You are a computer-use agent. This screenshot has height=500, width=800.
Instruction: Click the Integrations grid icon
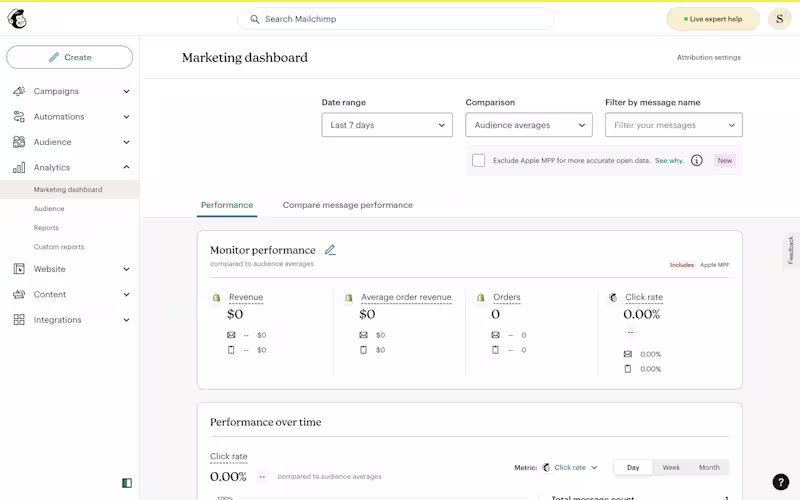(x=19, y=320)
